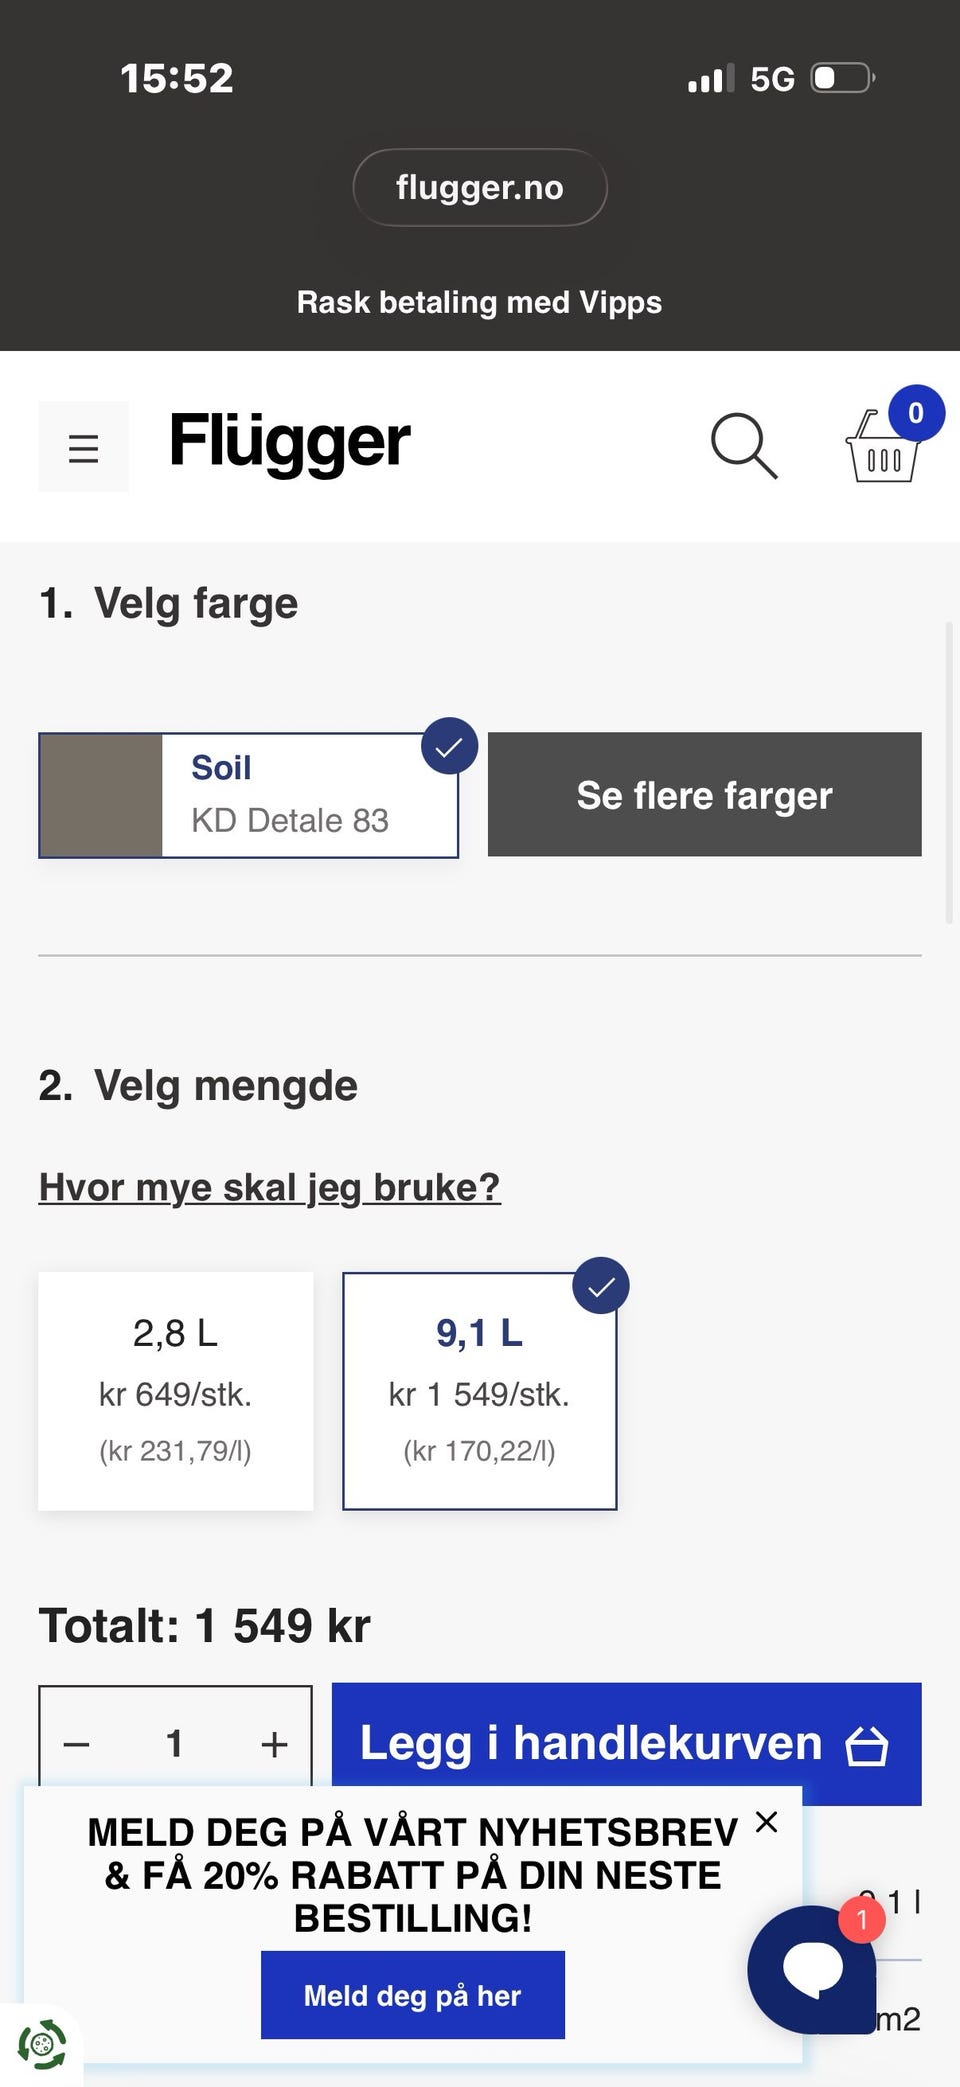Open the hamburger menu
The image size is (960, 2087).
[83, 447]
